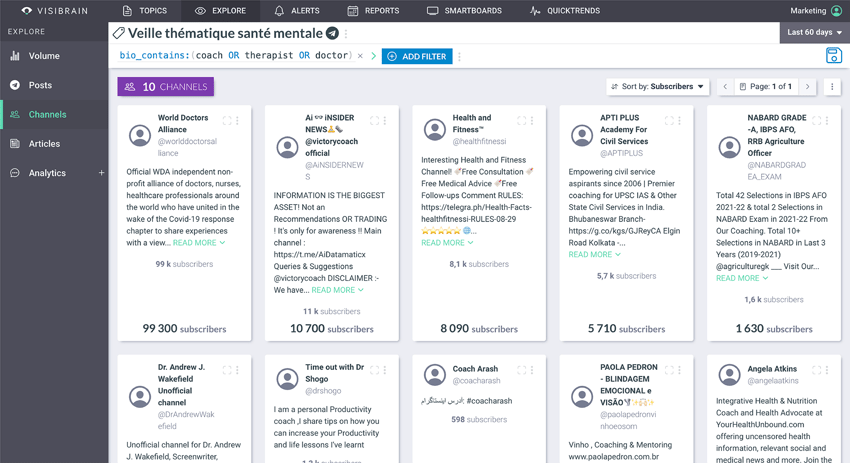Click the green arrow after the filter
Screen dimensions: 850x463
tap(373, 56)
